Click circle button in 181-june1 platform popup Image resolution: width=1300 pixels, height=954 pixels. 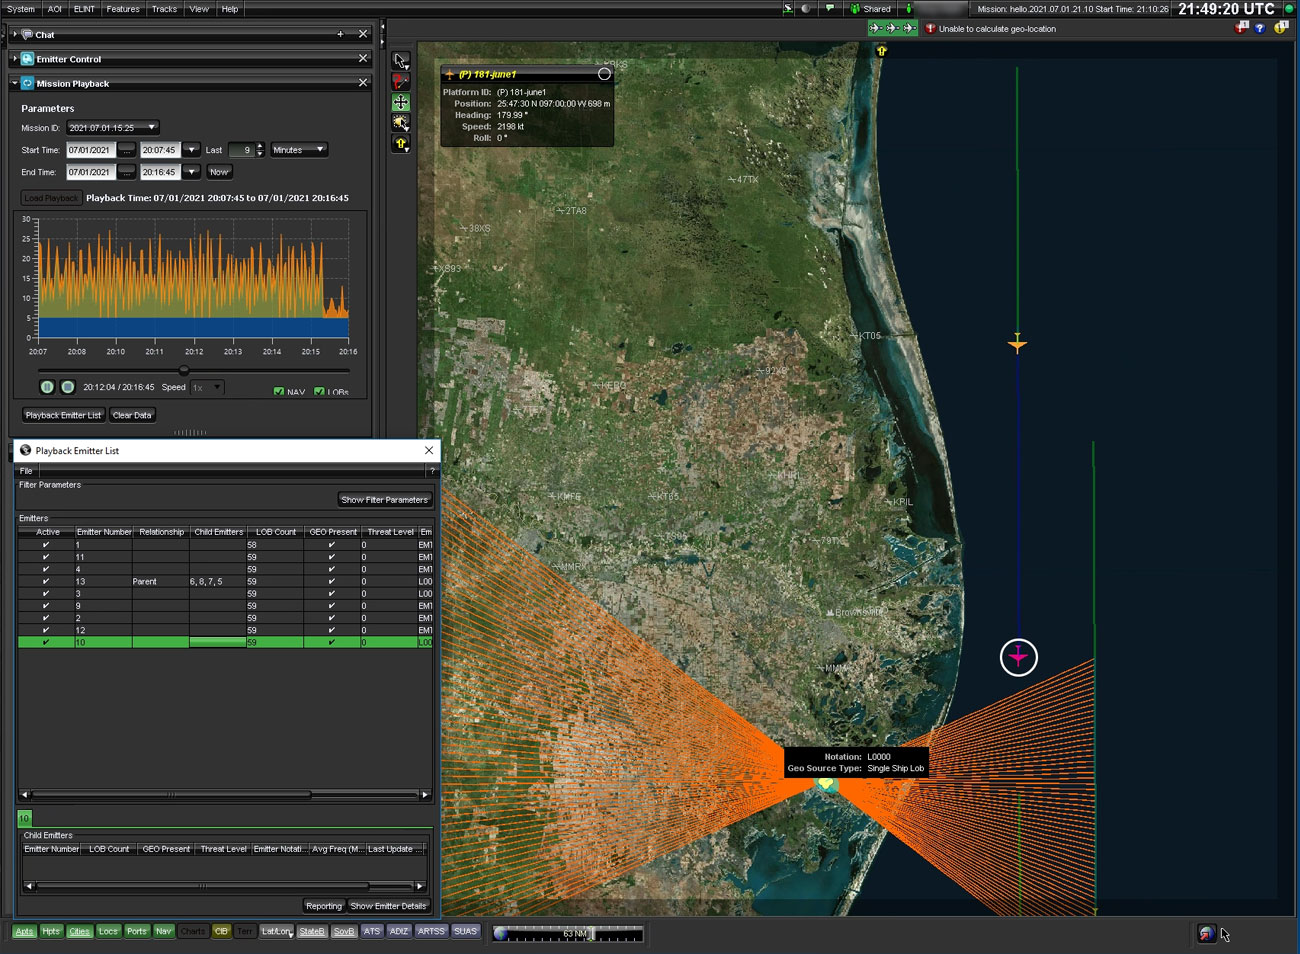pyautogui.click(x=604, y=74)
